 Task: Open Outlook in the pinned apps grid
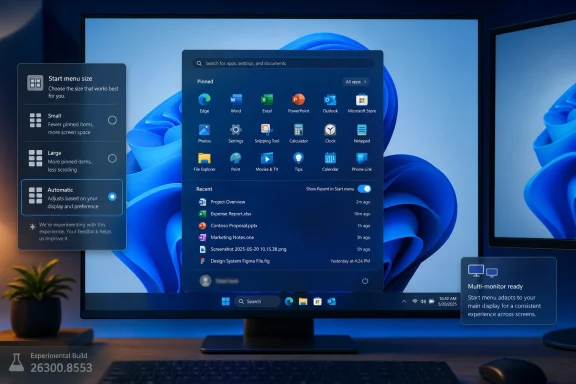tap(330, 103)
